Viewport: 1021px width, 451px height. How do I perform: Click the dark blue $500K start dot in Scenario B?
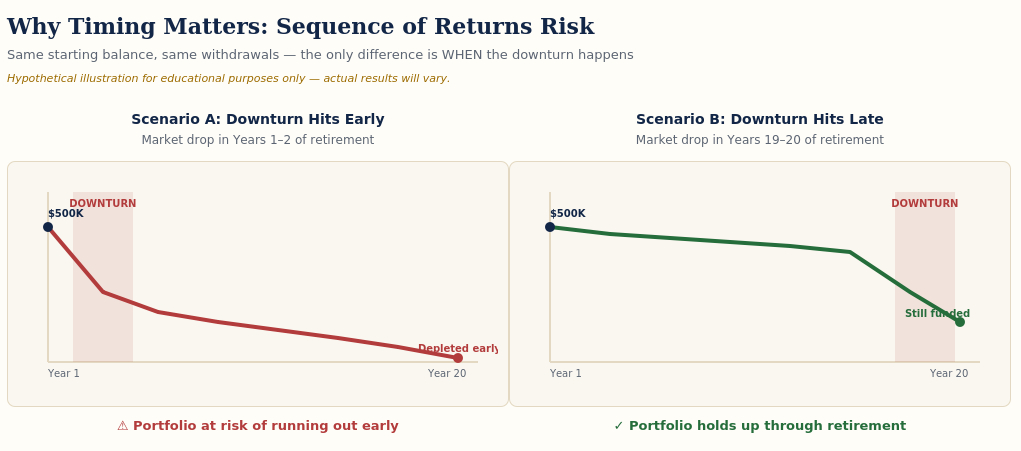[550, 227]
